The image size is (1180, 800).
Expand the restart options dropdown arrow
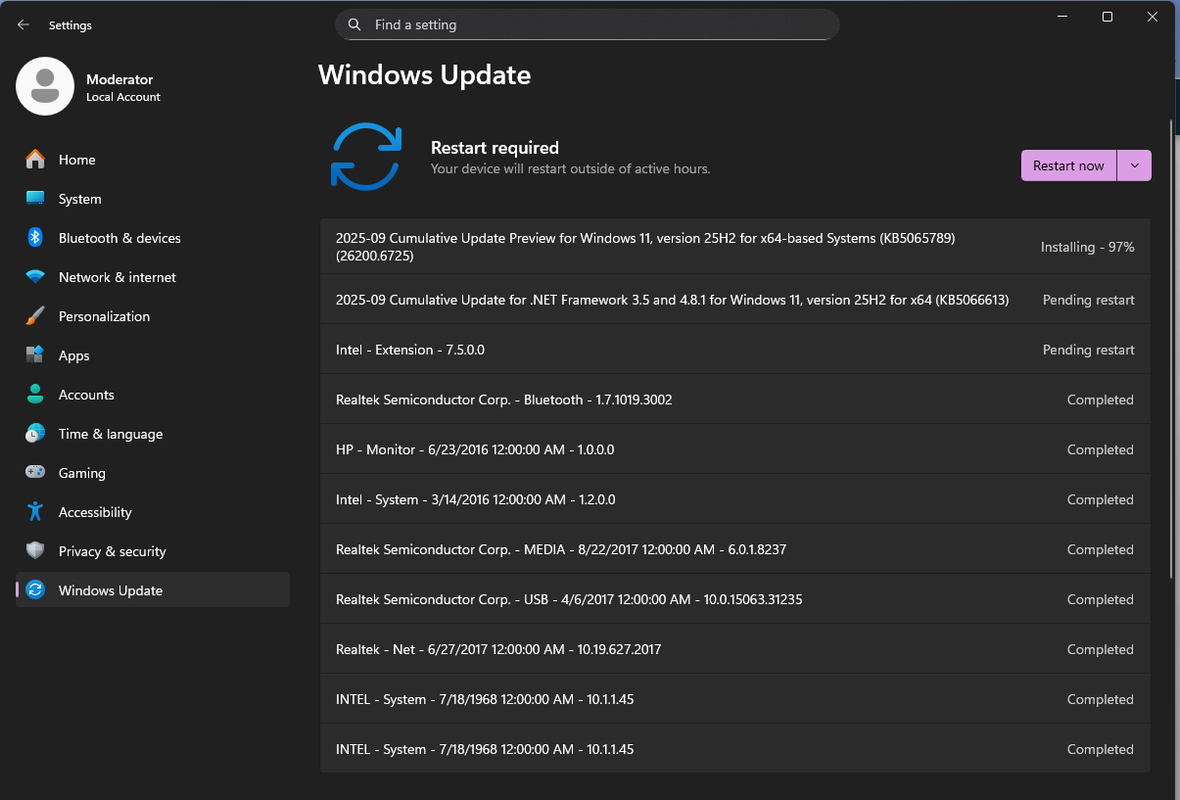(1134, 166)
